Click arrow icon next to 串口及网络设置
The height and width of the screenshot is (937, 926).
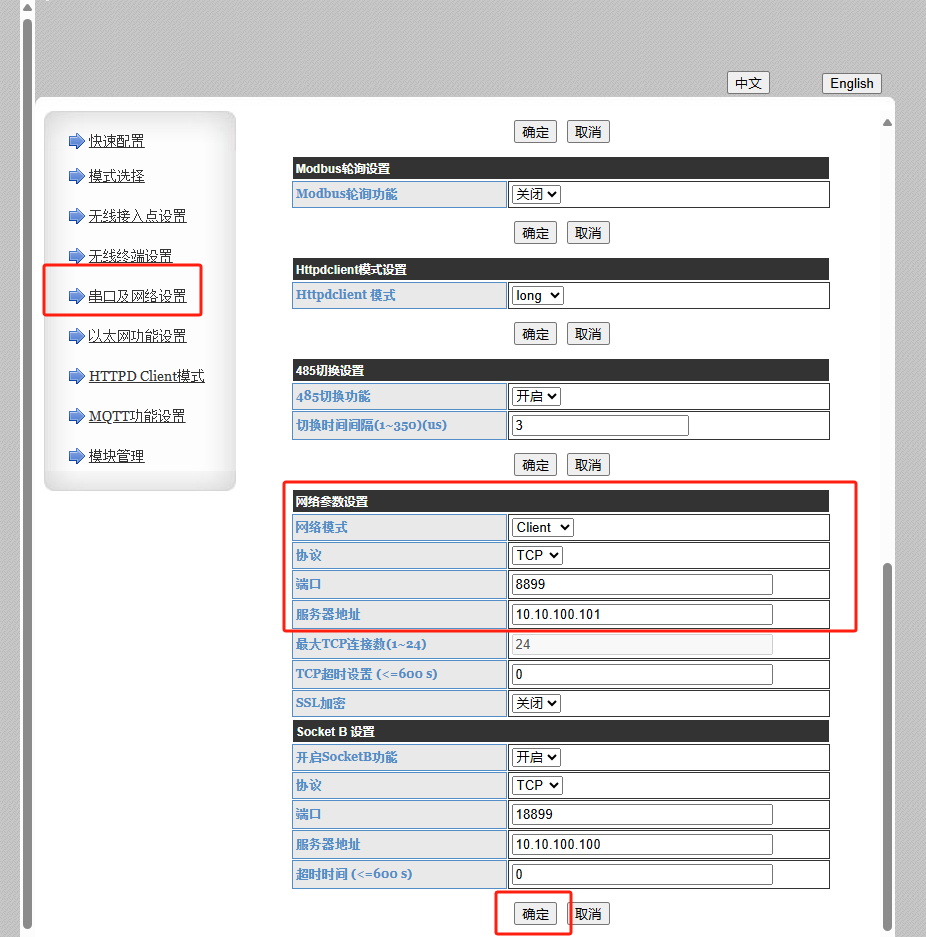[x=76, y=296]
